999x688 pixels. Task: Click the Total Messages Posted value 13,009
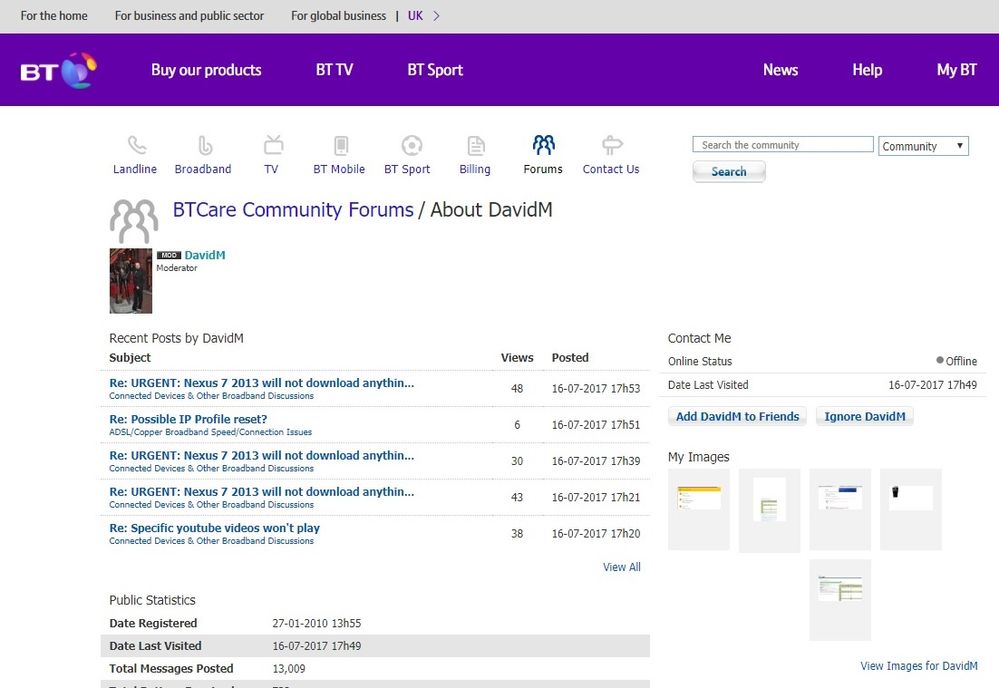tap(289, 669)
